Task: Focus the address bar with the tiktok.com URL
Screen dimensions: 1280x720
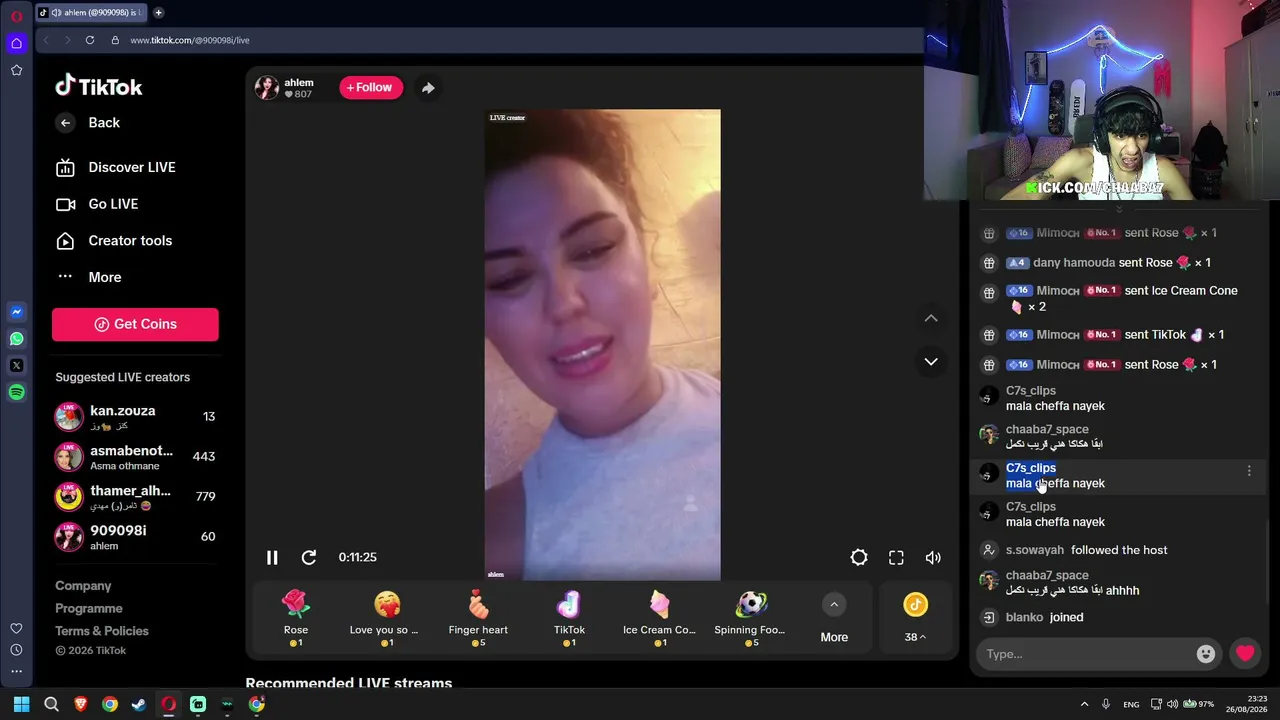Action: pos(190,40)
